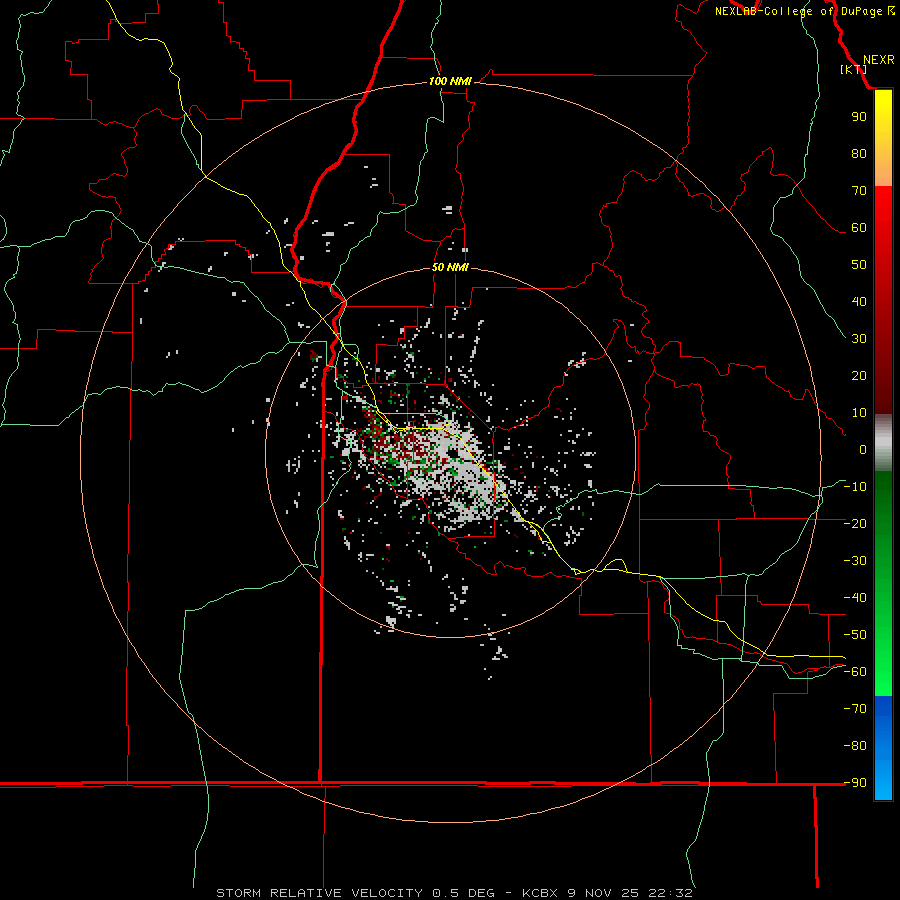Click the -10 scale label
This screenshot has width=900, height=900.
click(x=855, y=487)
